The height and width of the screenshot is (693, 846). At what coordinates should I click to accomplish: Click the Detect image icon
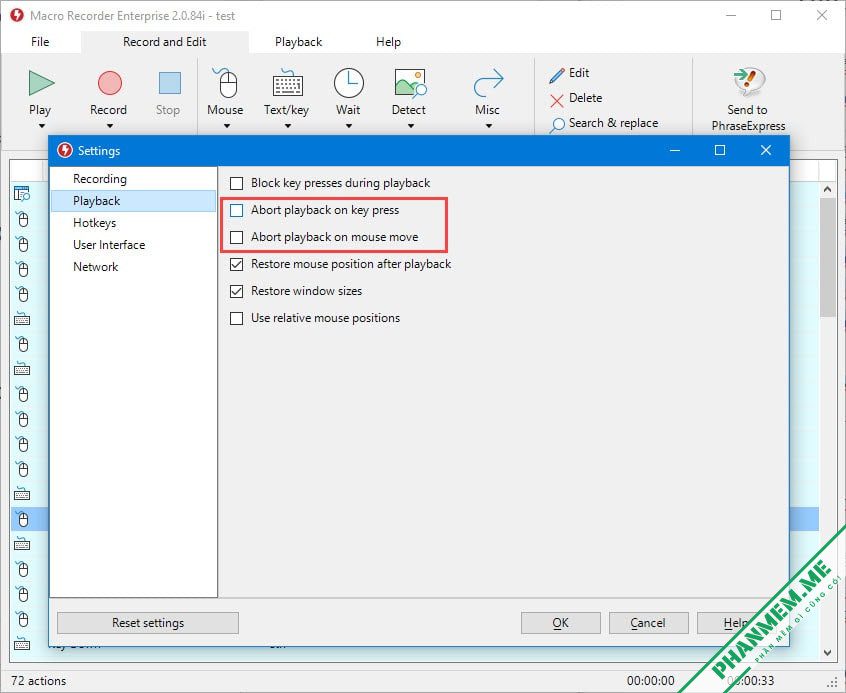[411, 83]
